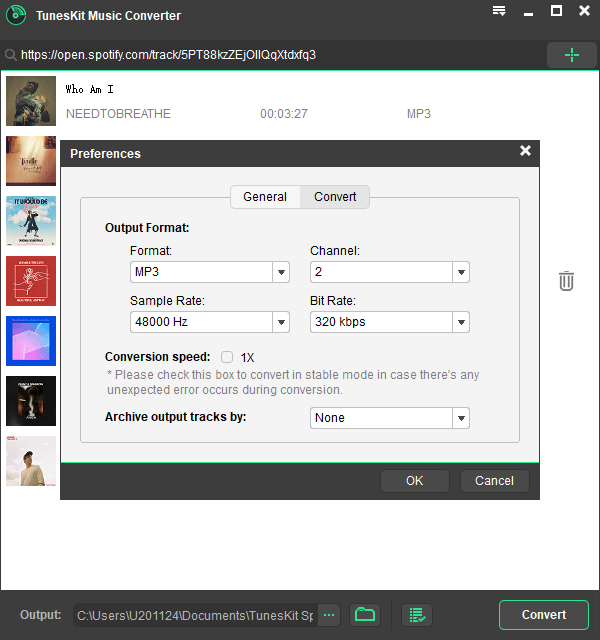Click the TunesKit logo icon
The height and width of the screenshot is (640, 600).
[16, 15]
